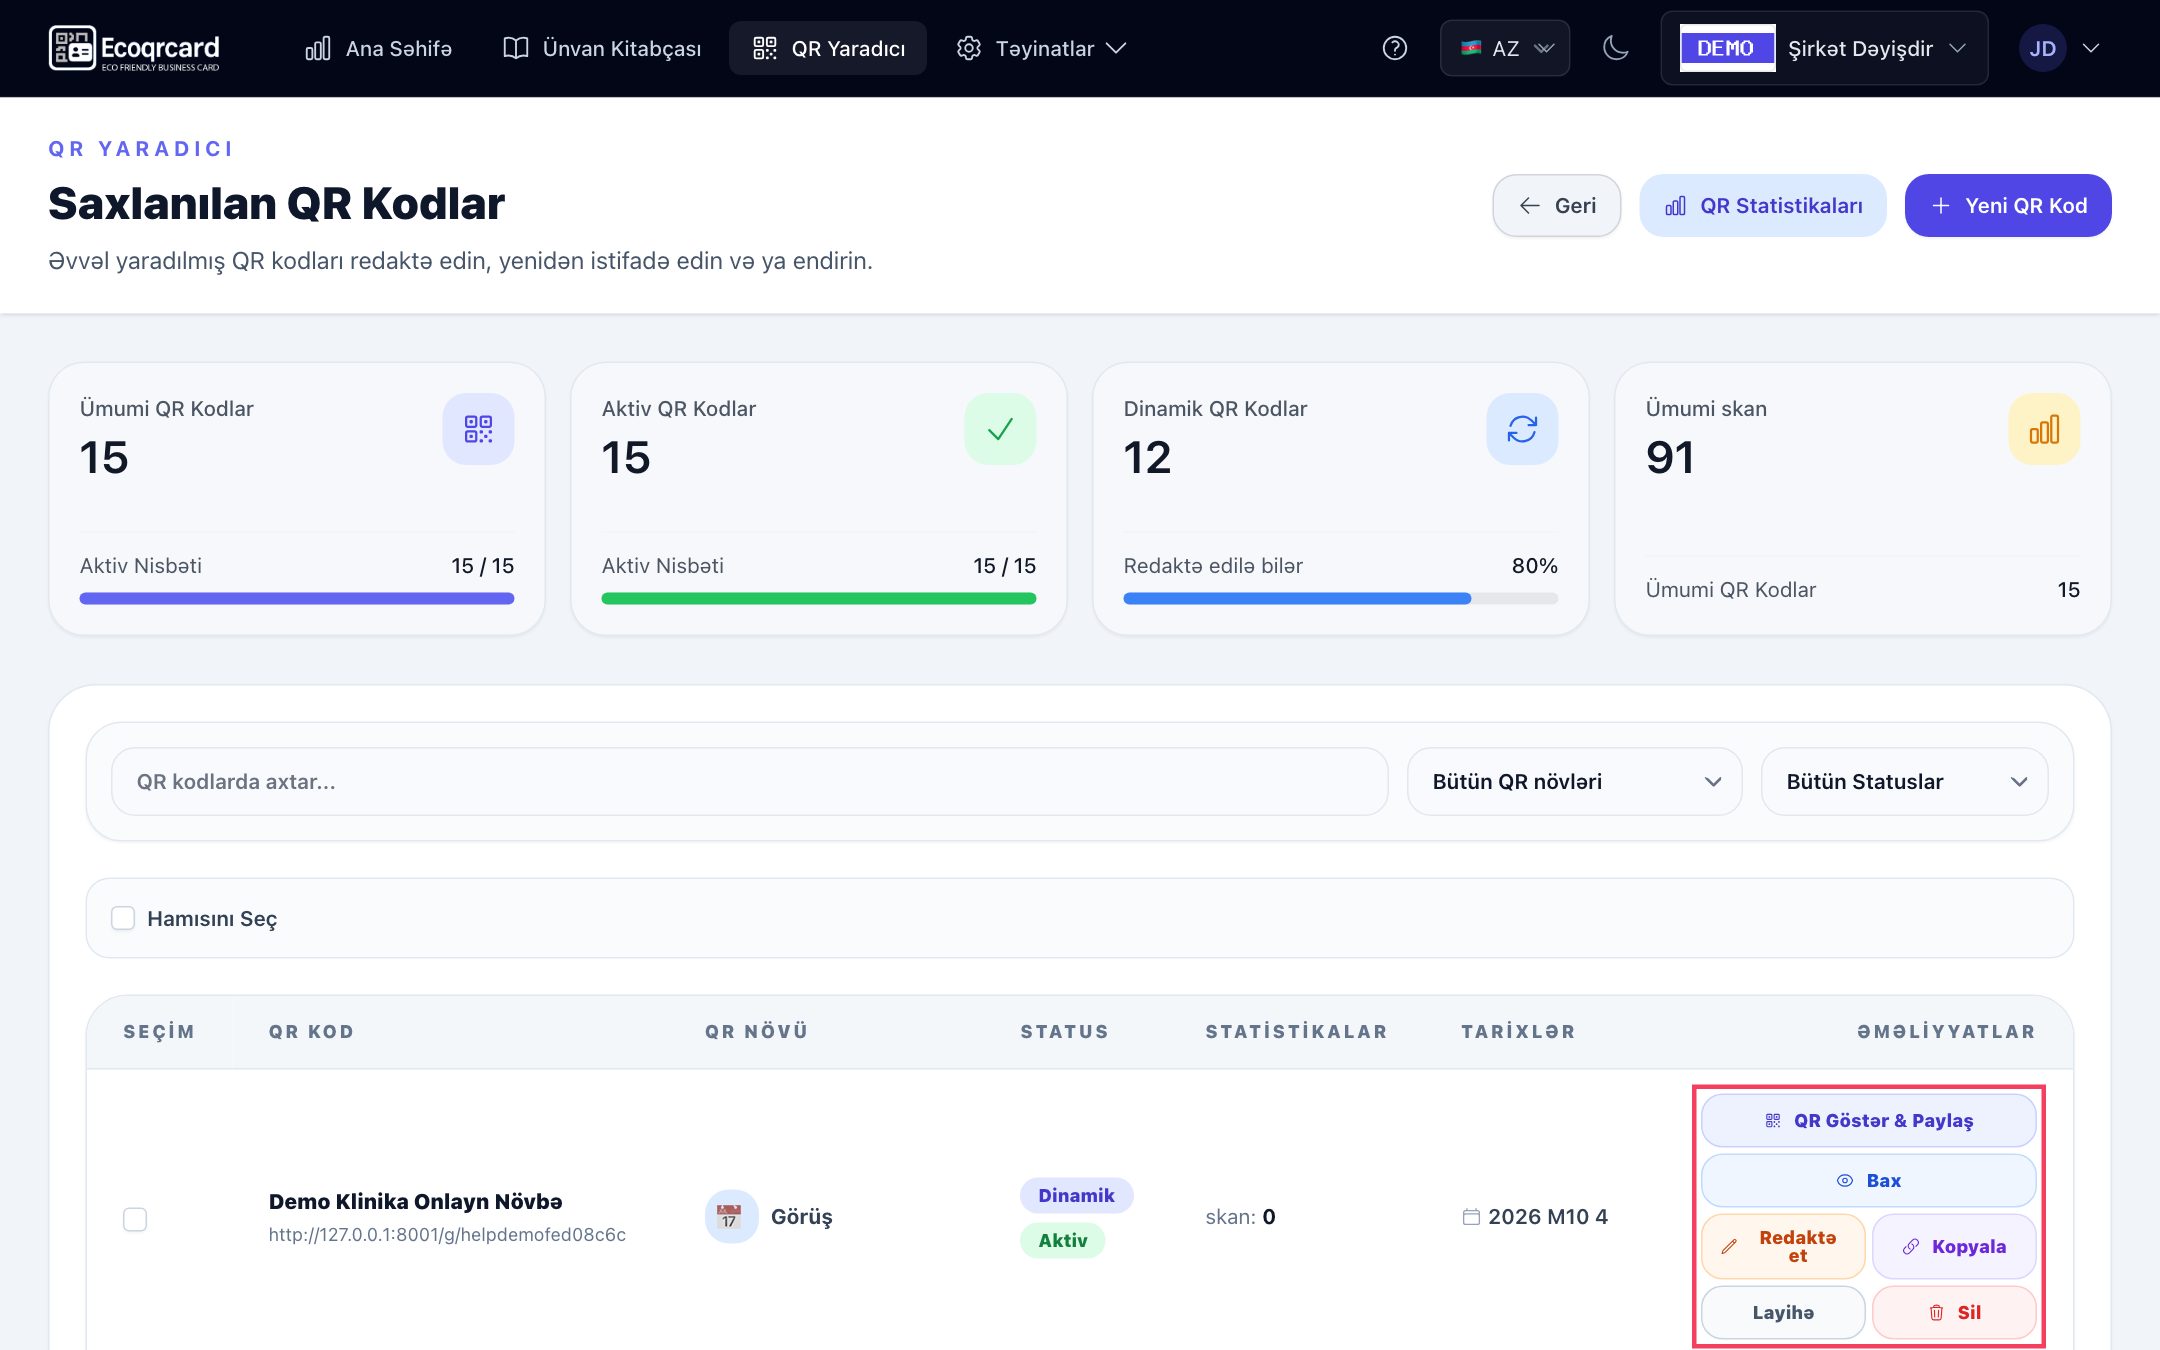Delete the QR code with Sil
The width and height of the screenshot is (2160, 1350).
click(1954, 1313)
